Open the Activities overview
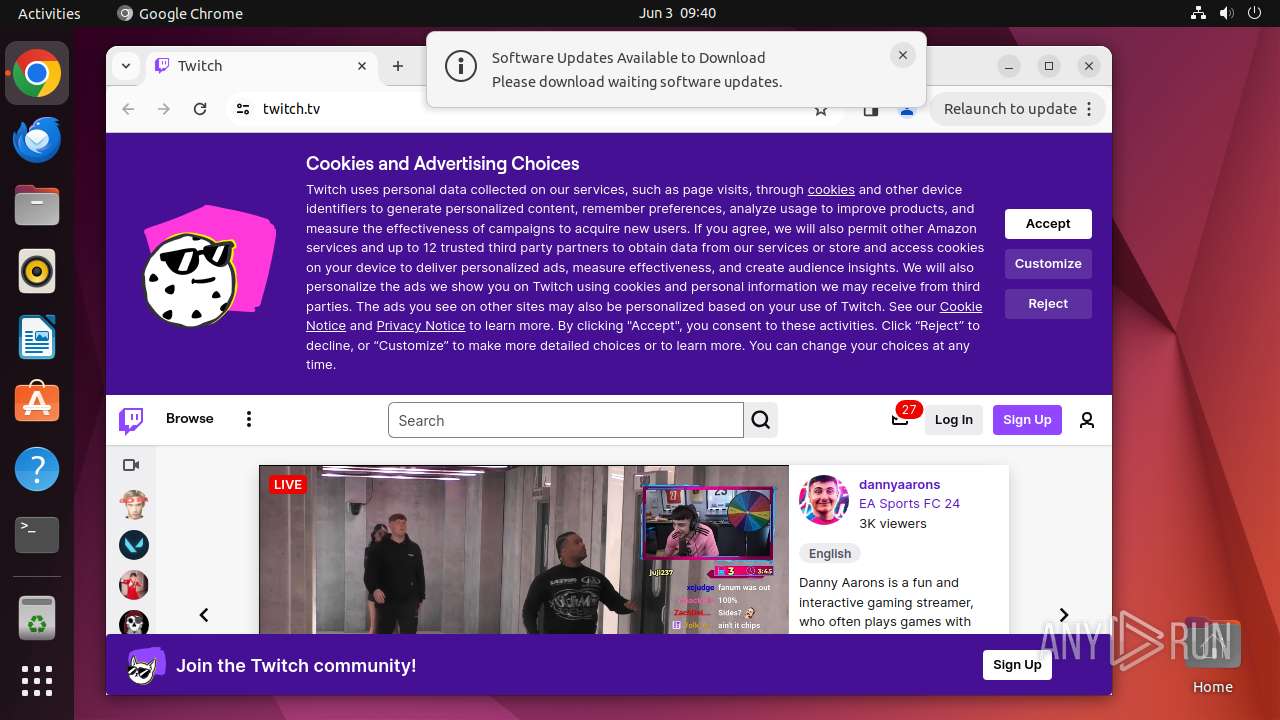The width and height of the screenshot is (1280, 720). pyautogui.click(x=49, y=13)
